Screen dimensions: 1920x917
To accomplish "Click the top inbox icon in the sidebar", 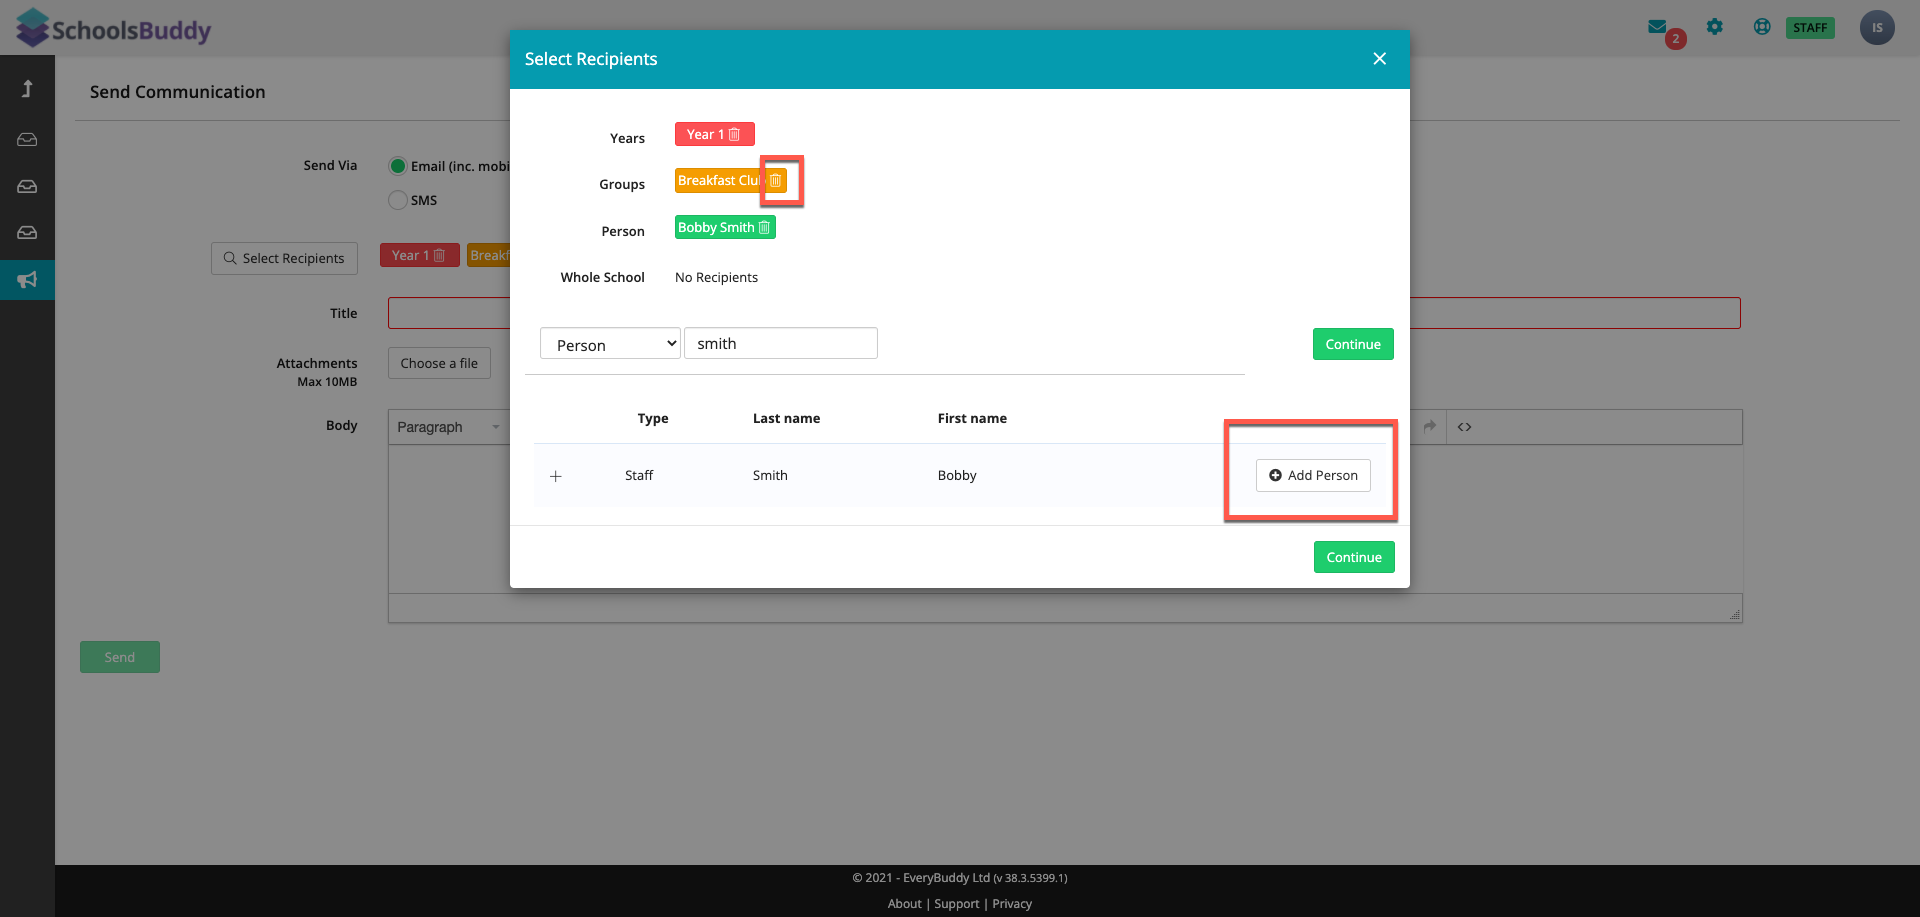I will point(27,140).
